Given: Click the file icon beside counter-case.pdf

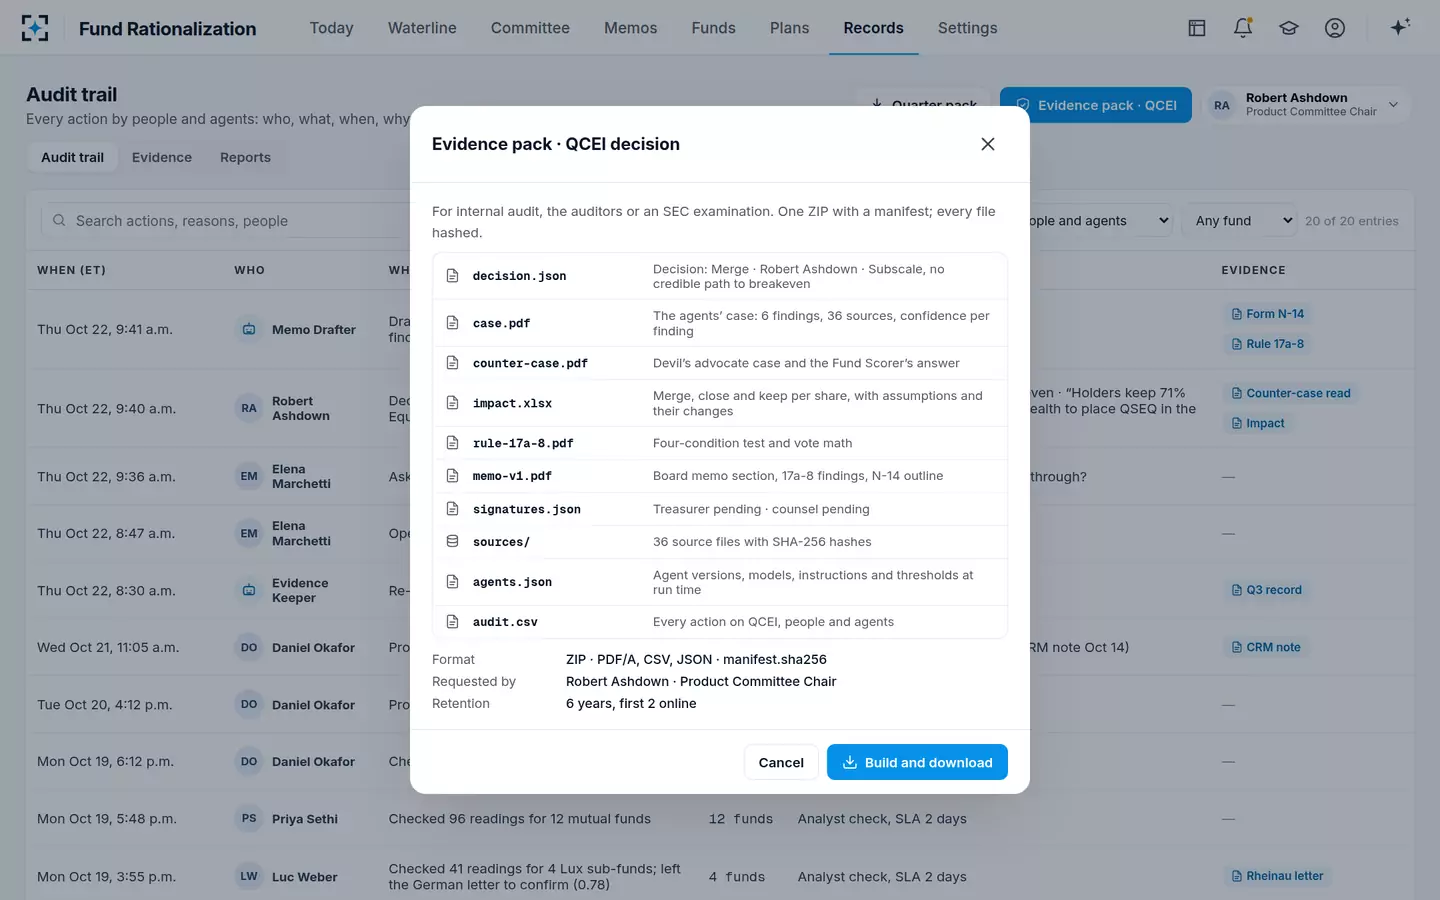Looking at the screenshot, I should pos(452,363).
